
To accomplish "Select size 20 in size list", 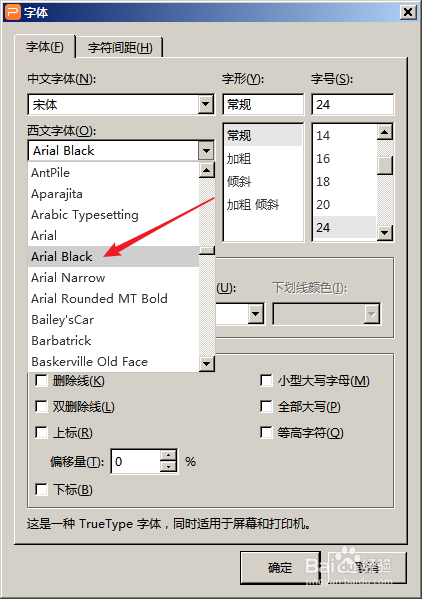I will coord(345,205).
